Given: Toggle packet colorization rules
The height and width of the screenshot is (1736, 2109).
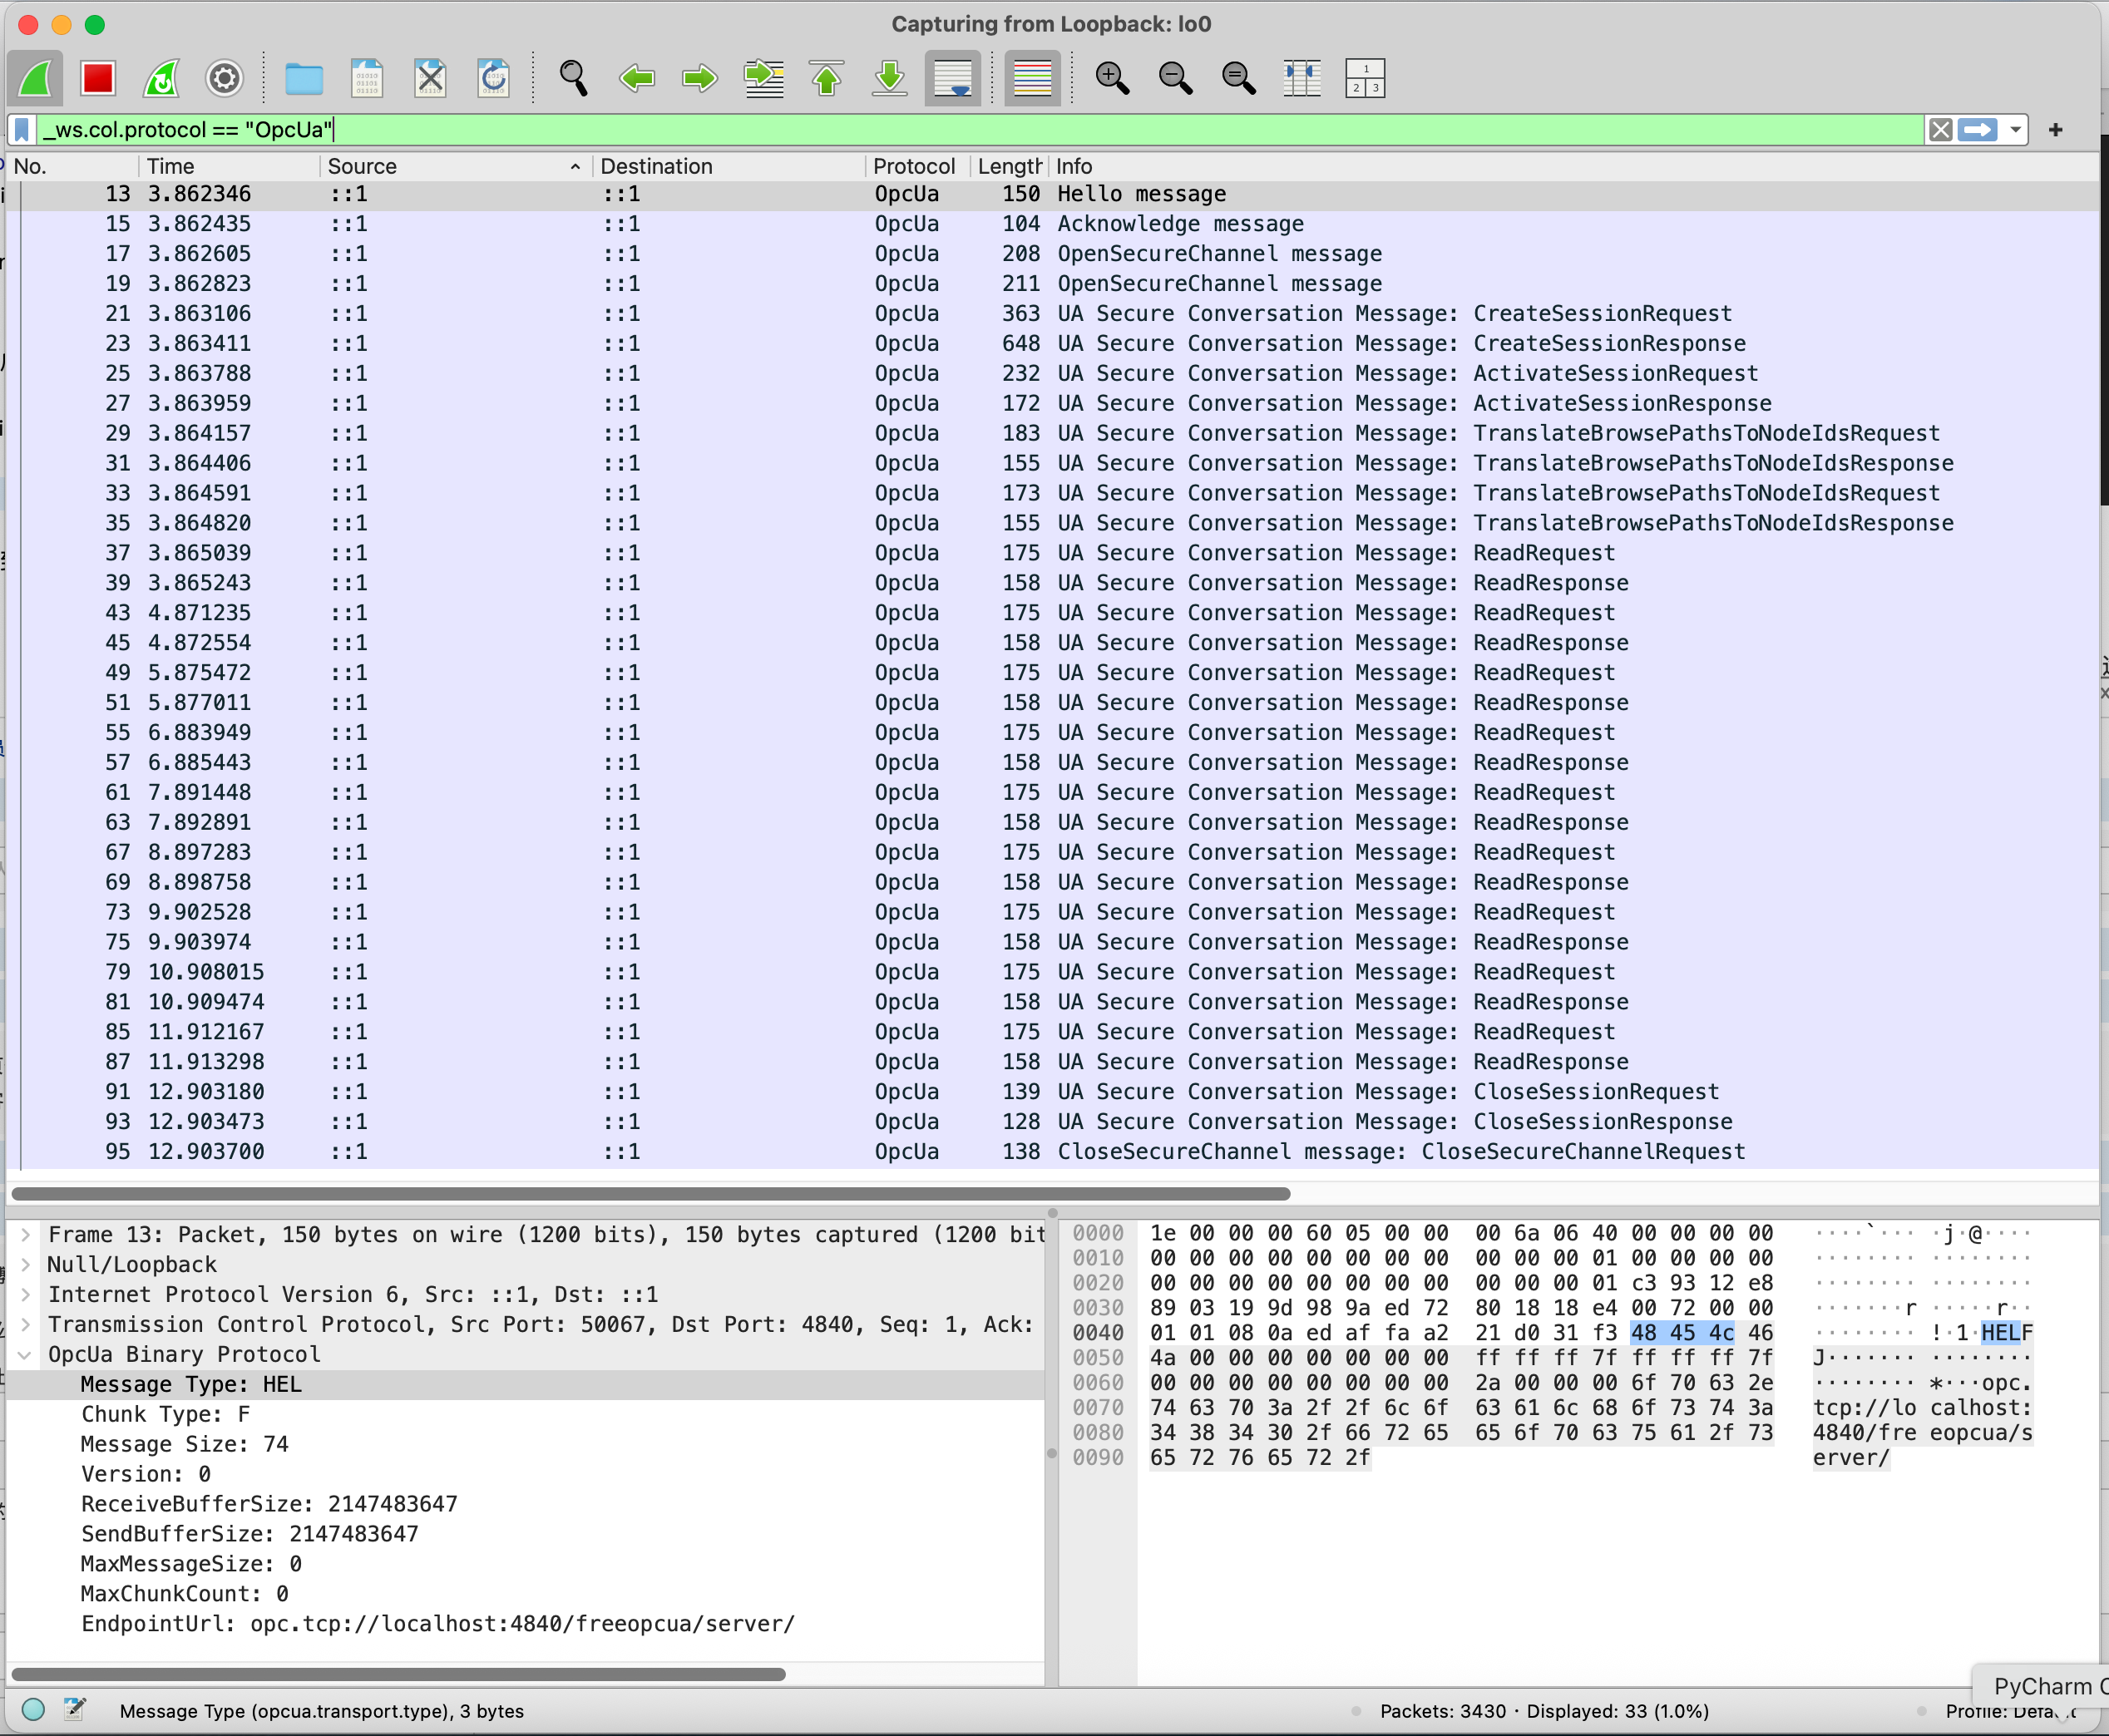Looking at the screenshot, I should [x=1032, y=78].
